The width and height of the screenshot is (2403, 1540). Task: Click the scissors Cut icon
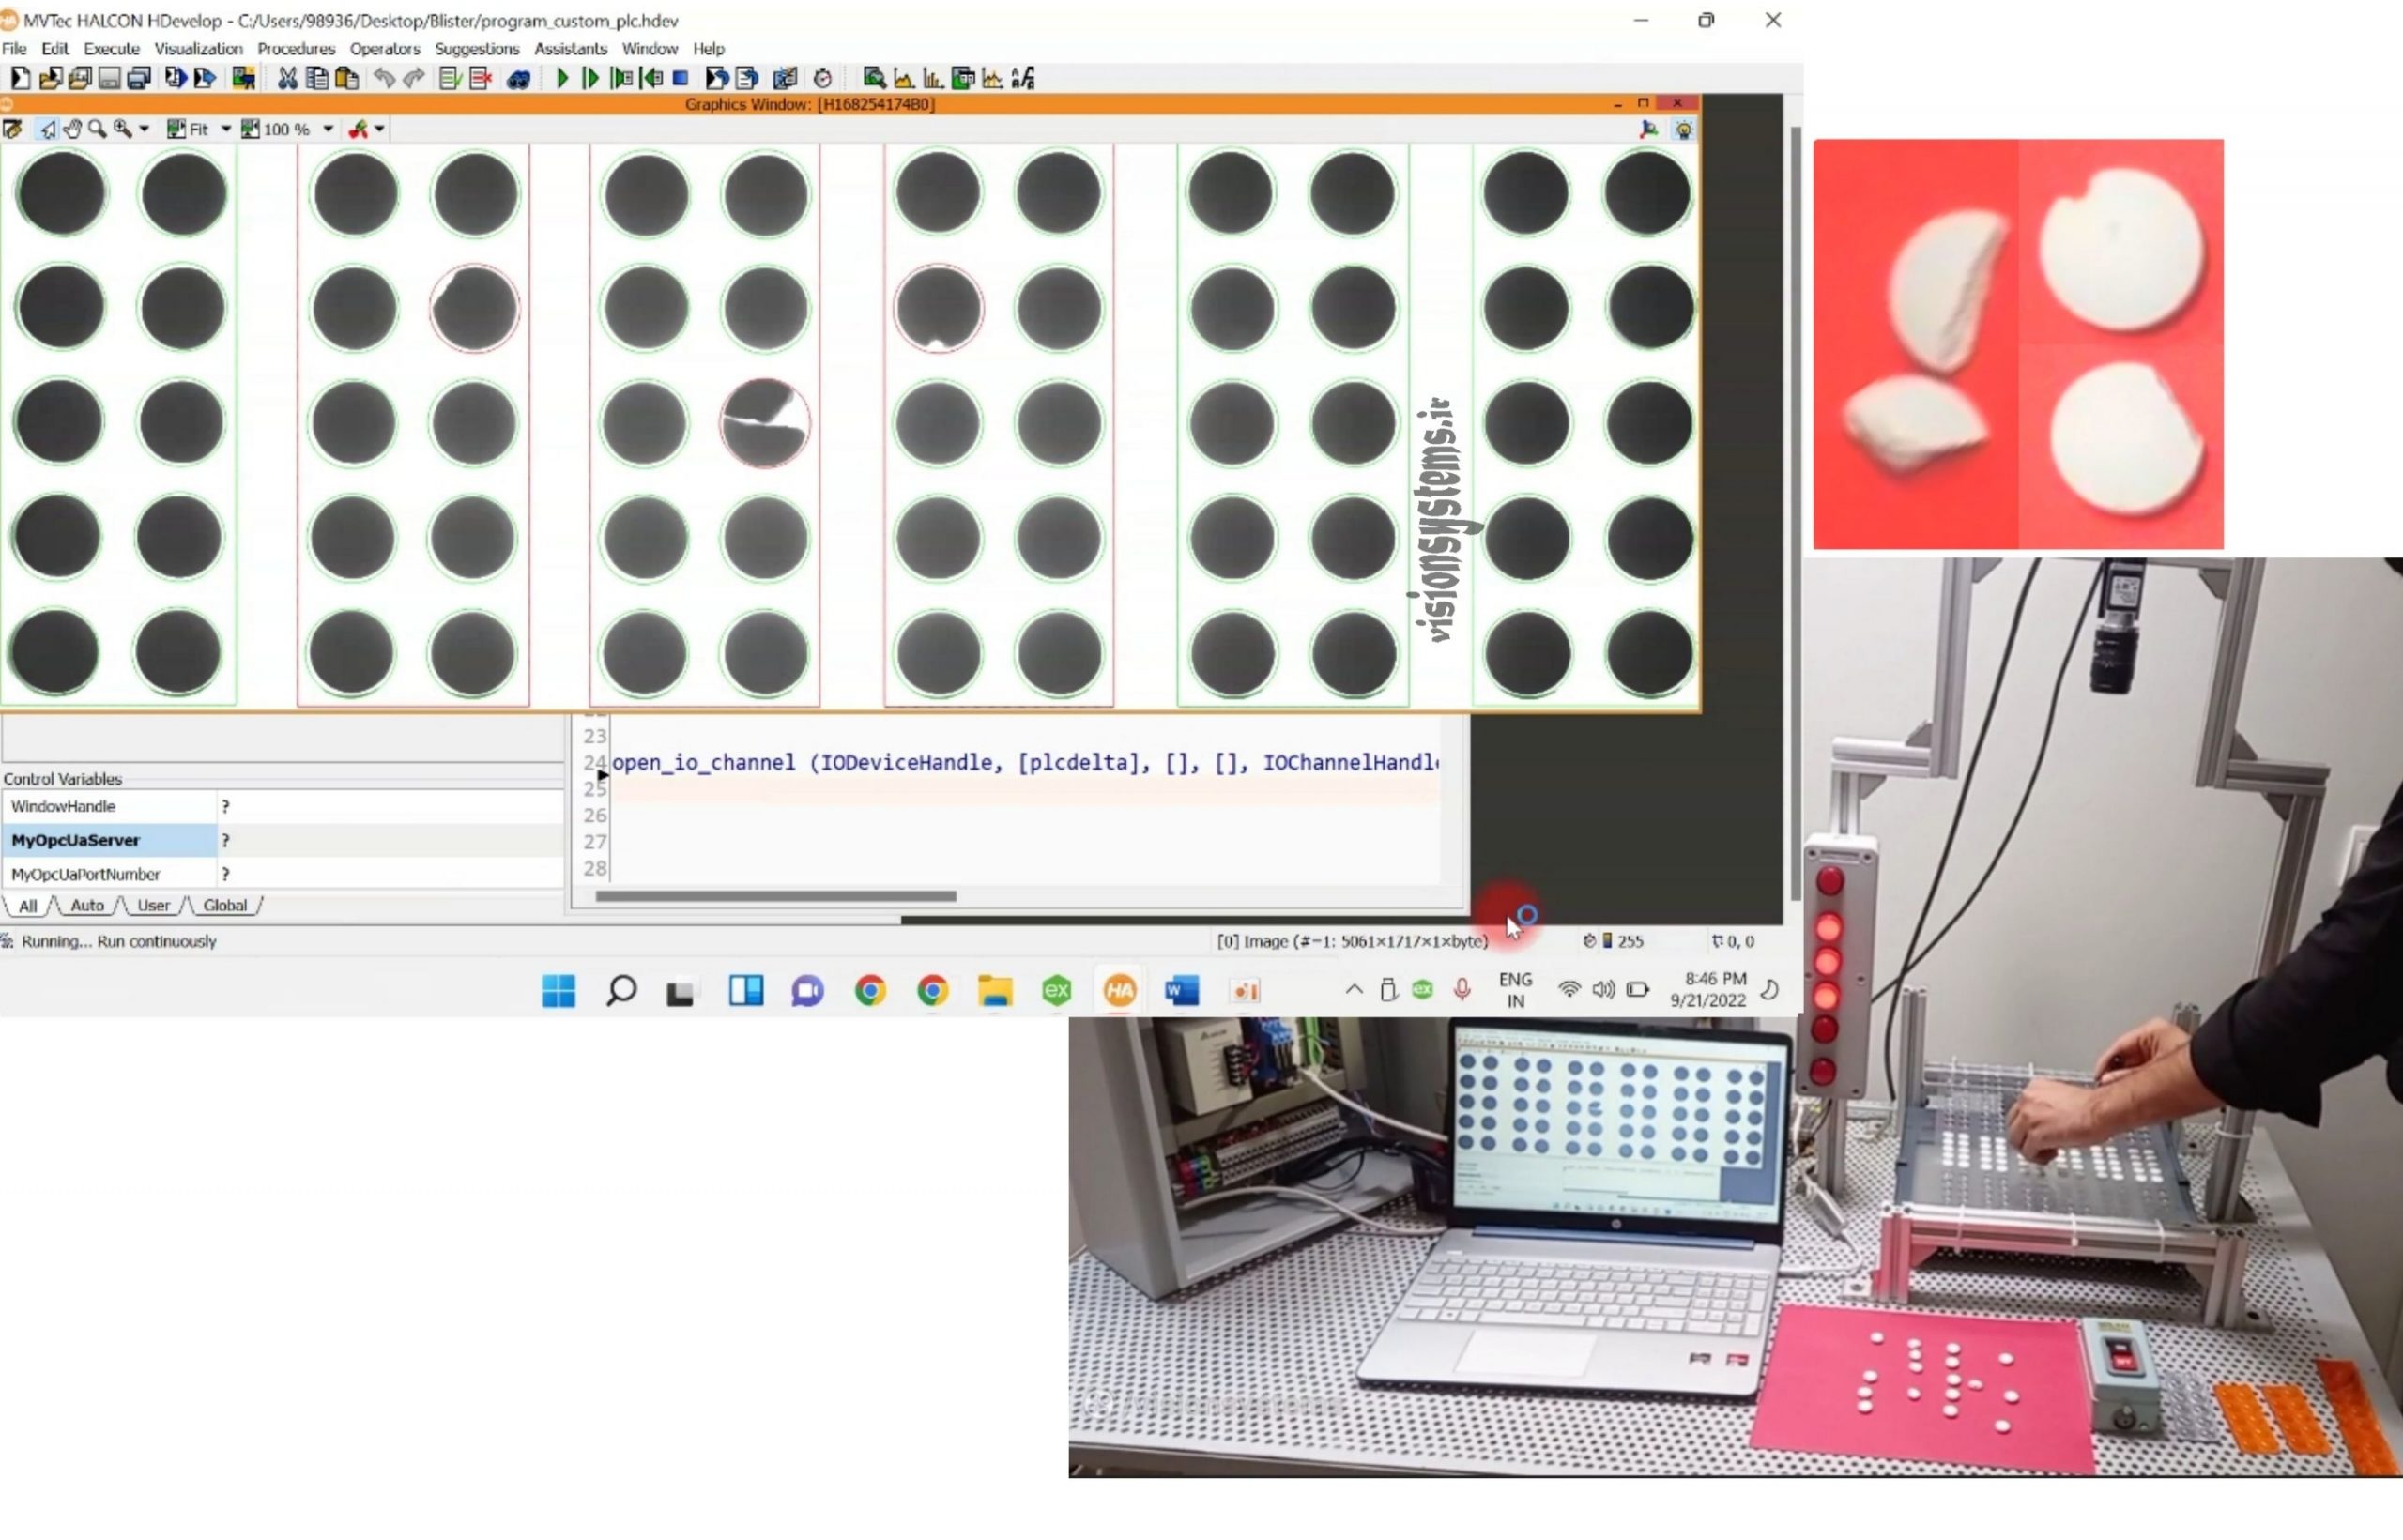point(287,78)
